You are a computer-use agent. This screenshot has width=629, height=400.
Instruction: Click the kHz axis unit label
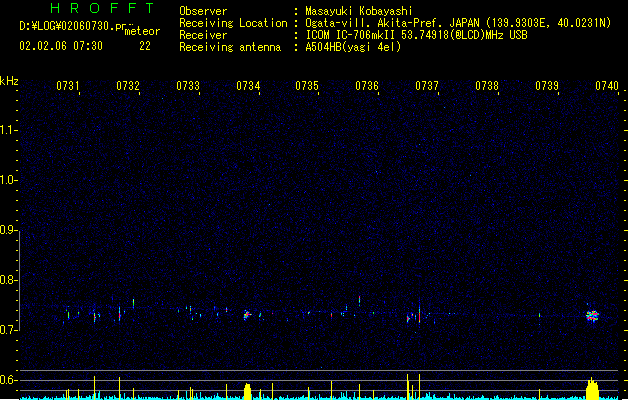click(9, 81)
